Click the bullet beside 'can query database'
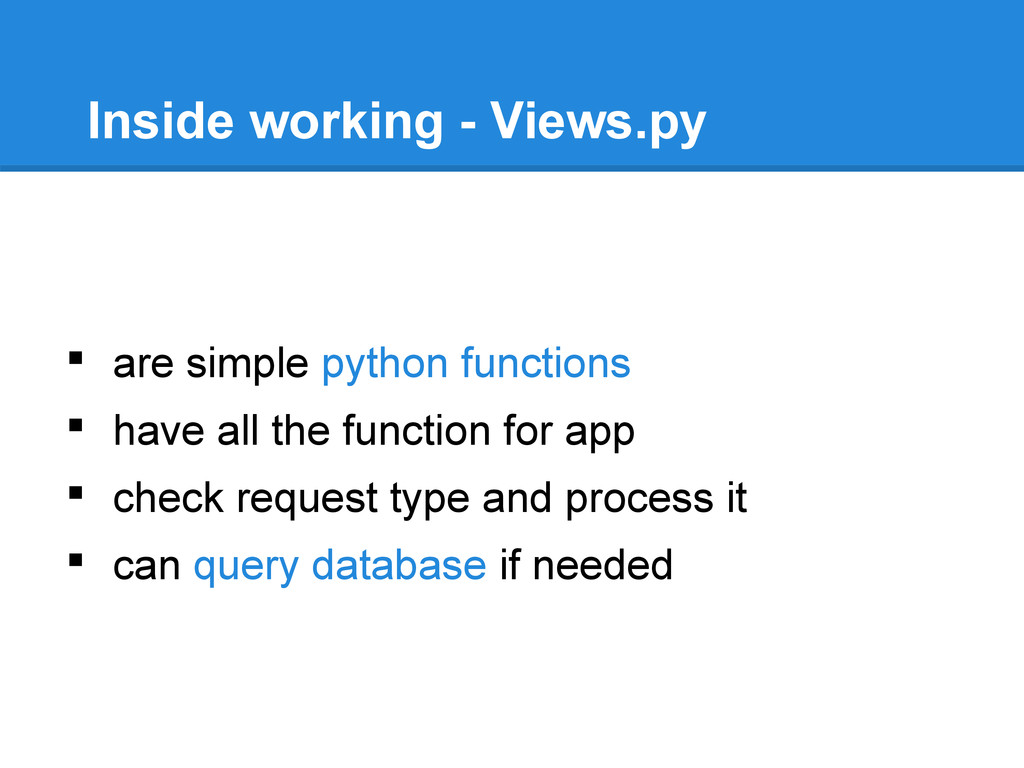 pos(76,560)
